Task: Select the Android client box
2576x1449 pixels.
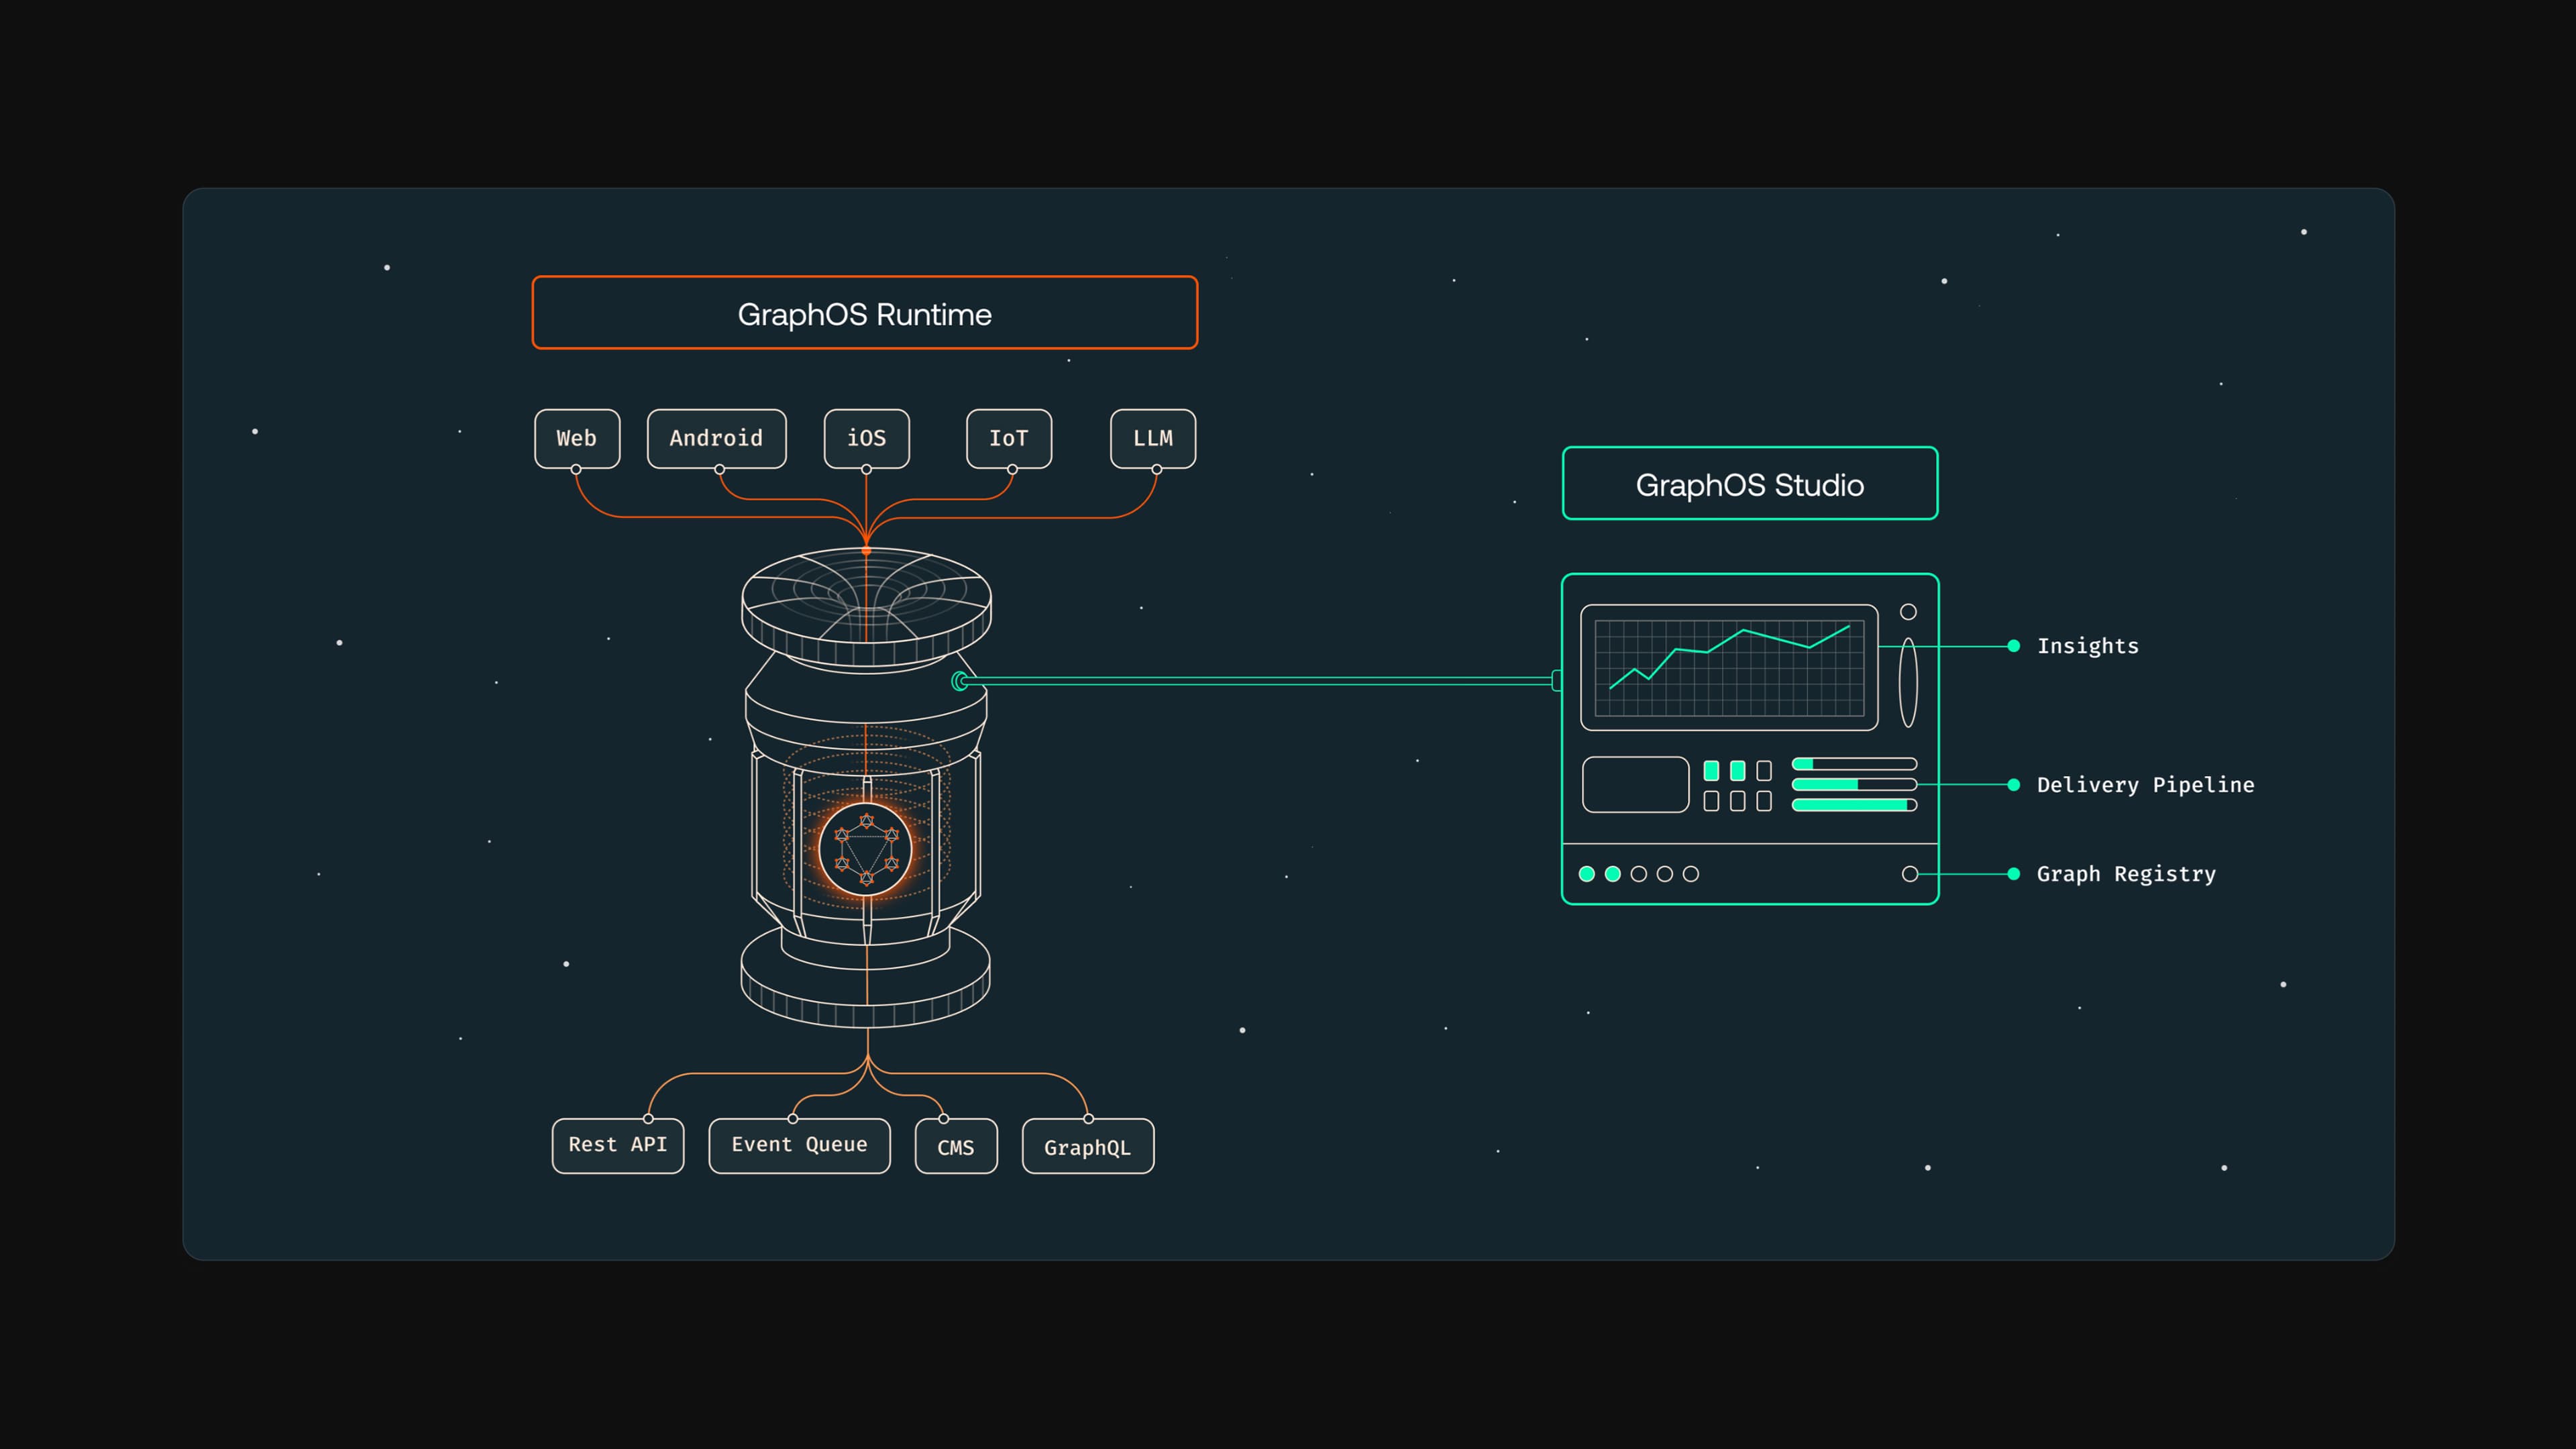Action: 716,438
